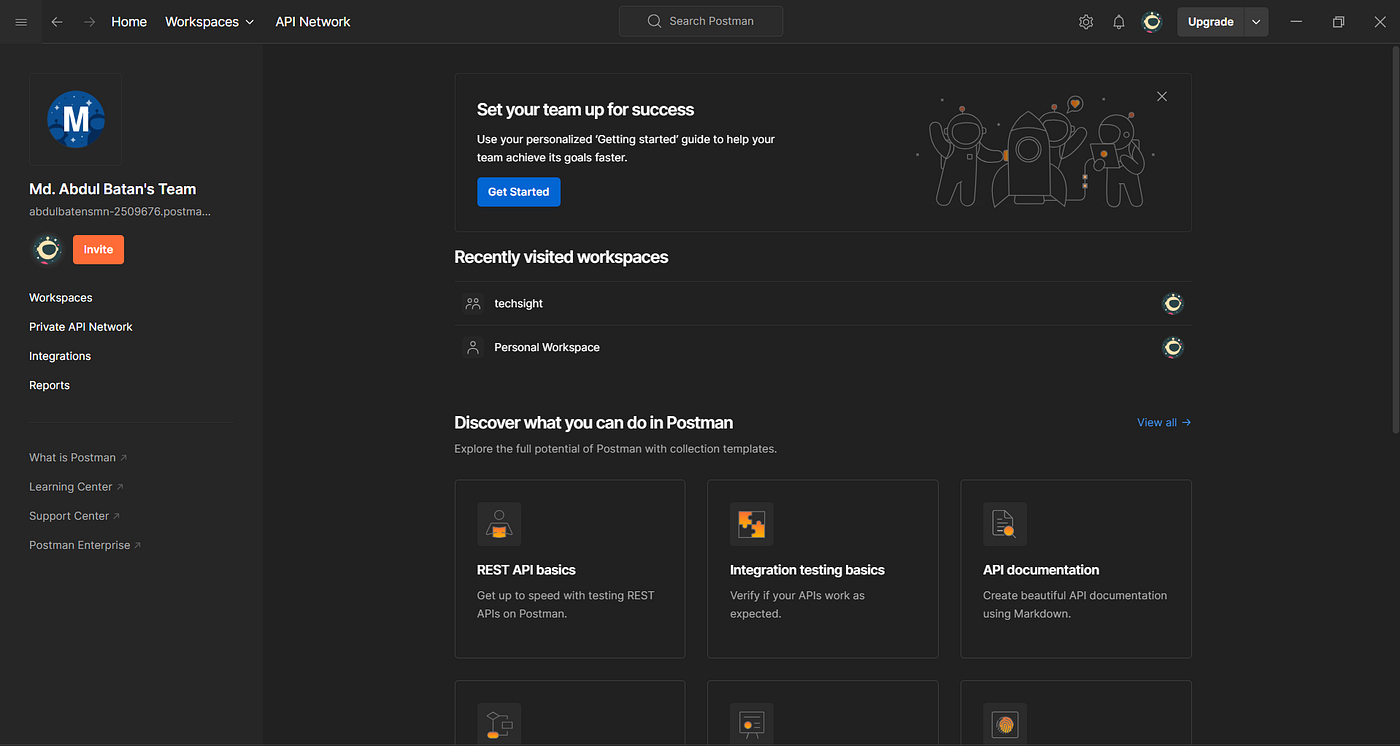Click the Integration testing puzzle icon
The height and width of the screenshot is (746, 1400).
[752, 524]
